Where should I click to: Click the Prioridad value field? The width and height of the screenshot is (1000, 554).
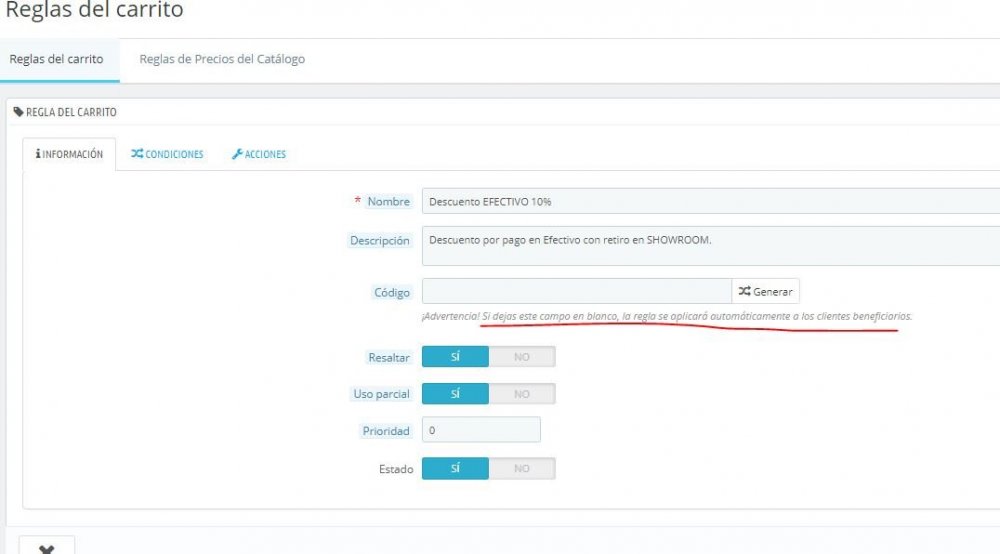click(x=482, y=430)
